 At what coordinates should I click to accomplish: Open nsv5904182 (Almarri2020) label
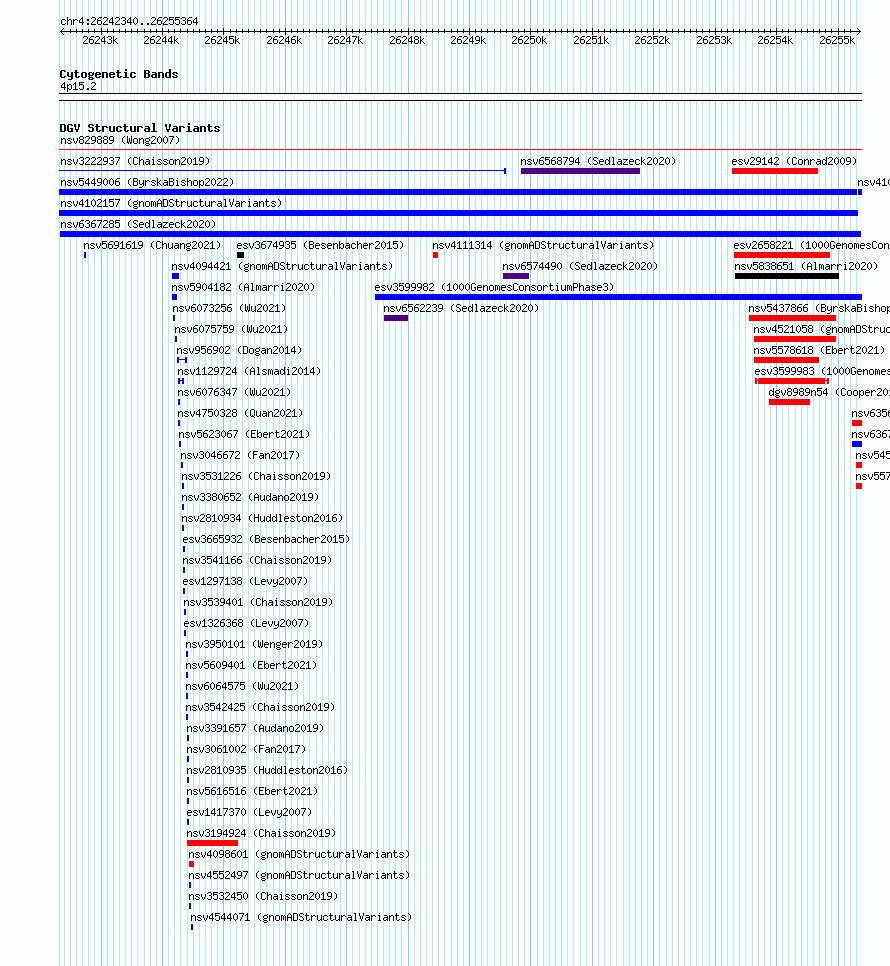243,287
